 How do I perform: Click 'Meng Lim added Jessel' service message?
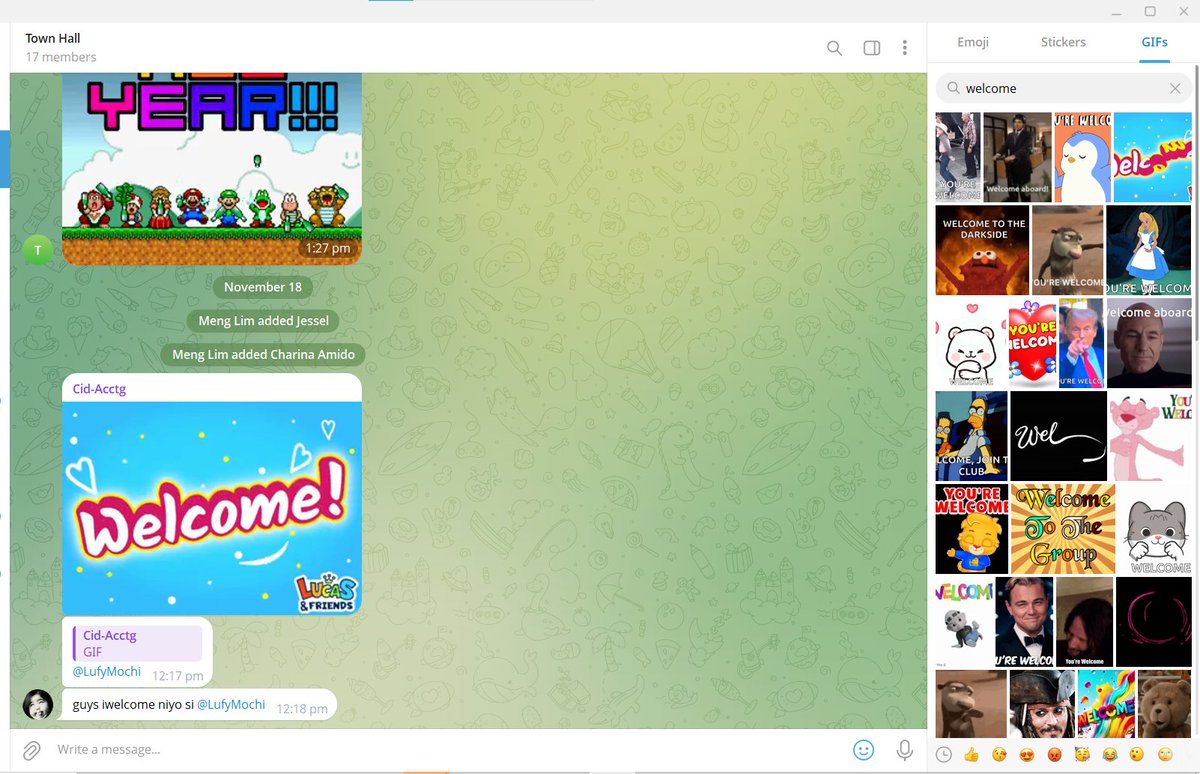point(263,321)
